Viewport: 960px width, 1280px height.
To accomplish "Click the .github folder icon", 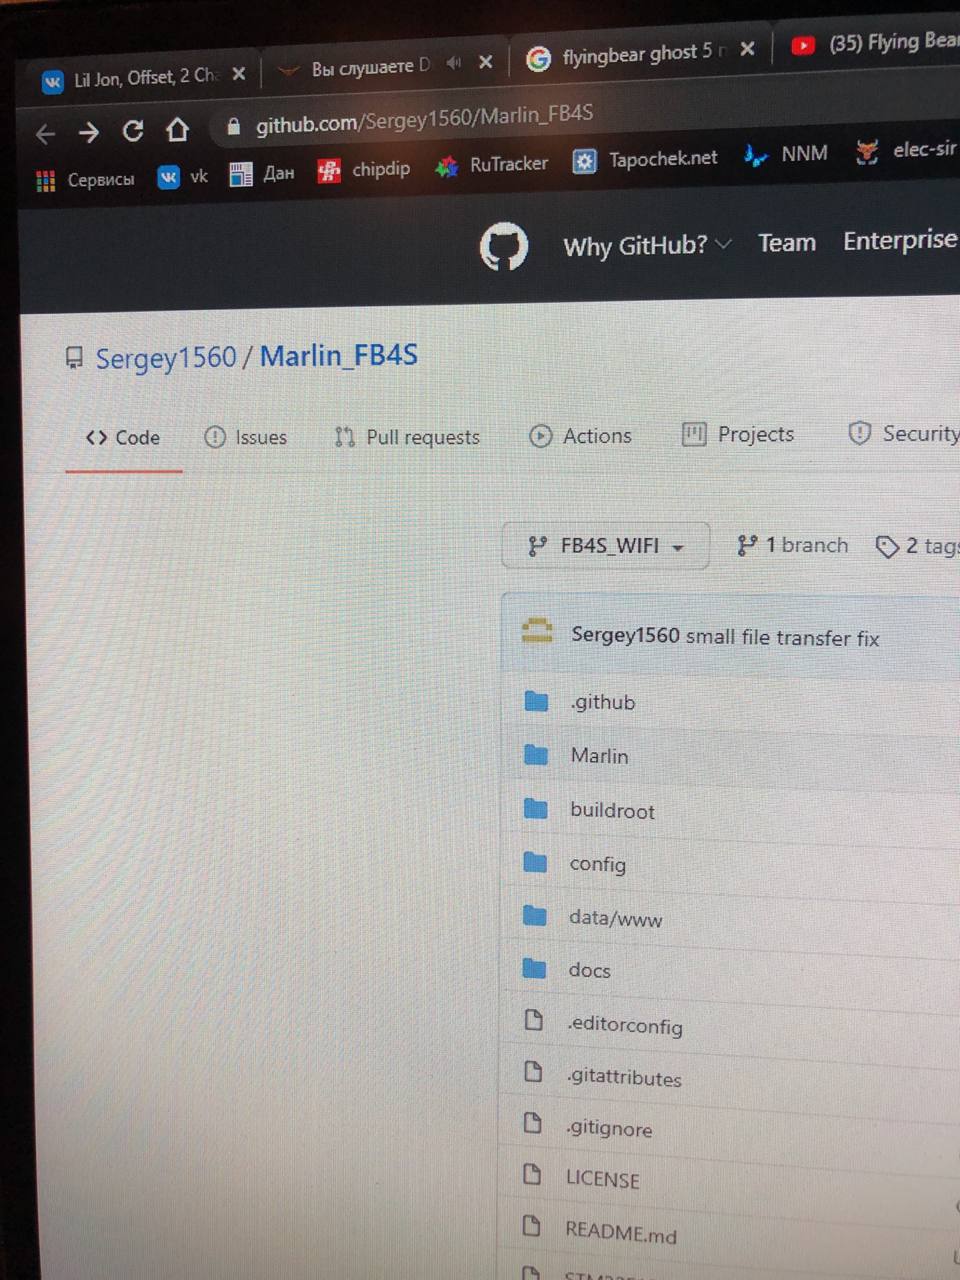I will coord(537,701).
